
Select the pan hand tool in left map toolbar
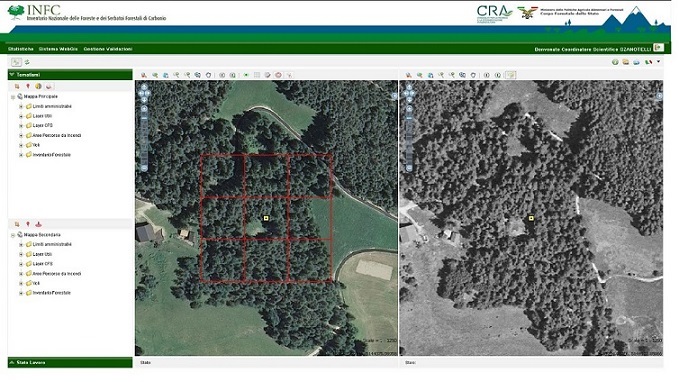click(x=208, y=75)
